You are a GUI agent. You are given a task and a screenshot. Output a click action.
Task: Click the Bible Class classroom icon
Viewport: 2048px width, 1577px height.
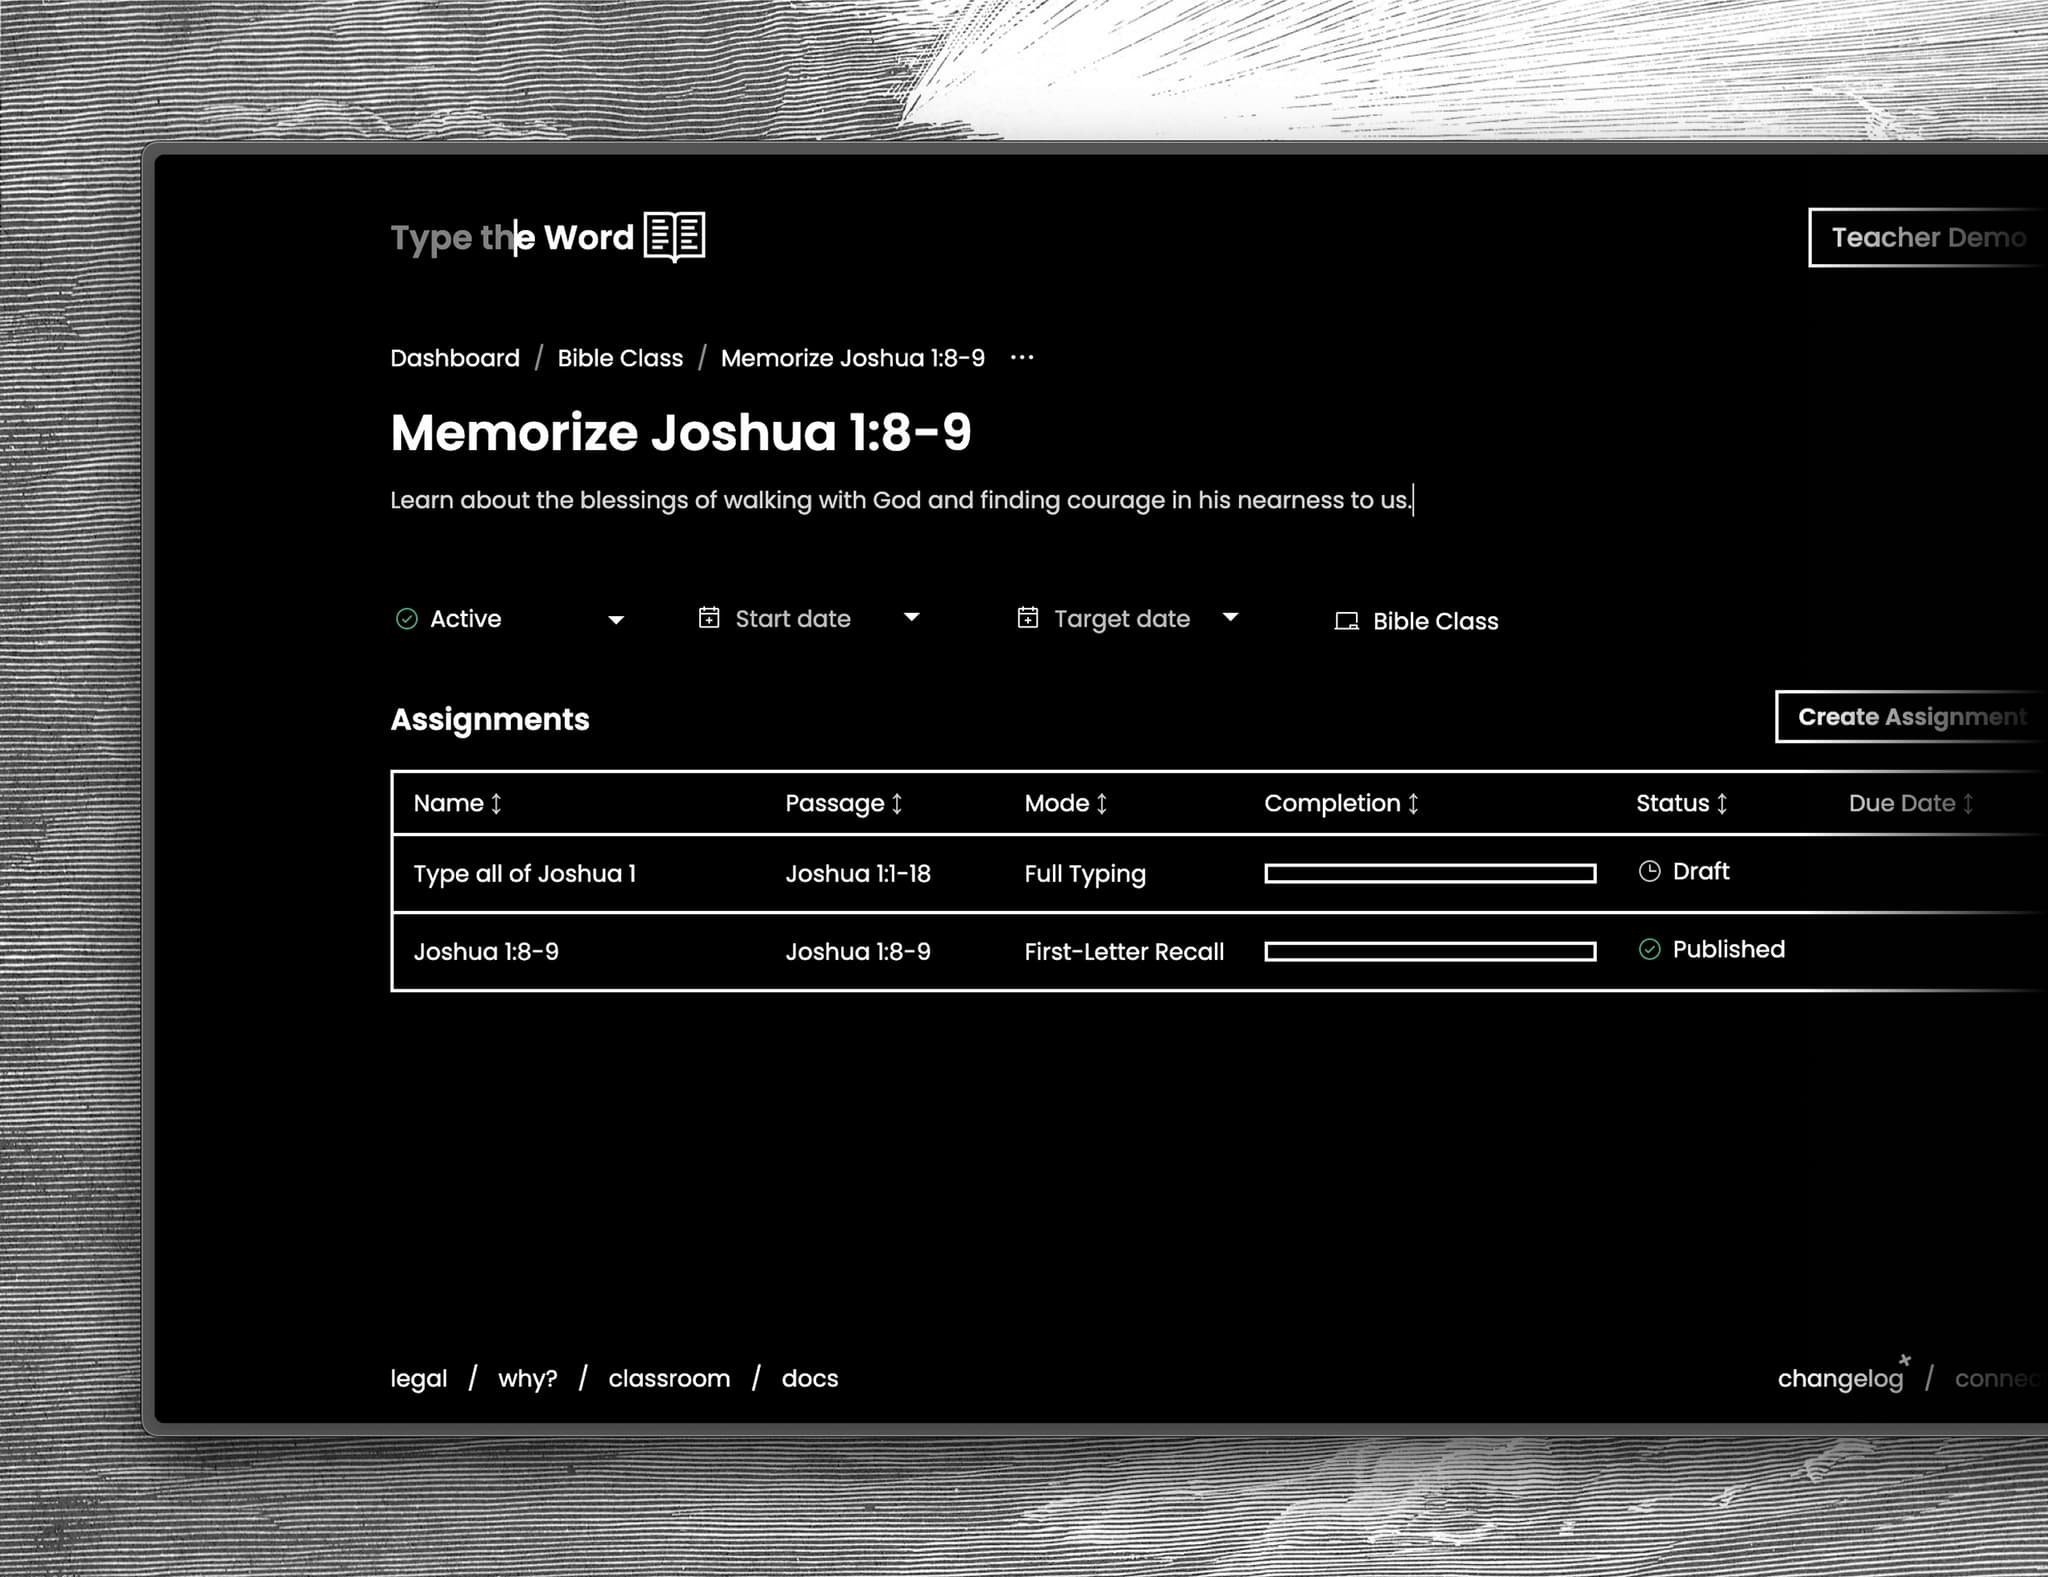click(1346, 621)
